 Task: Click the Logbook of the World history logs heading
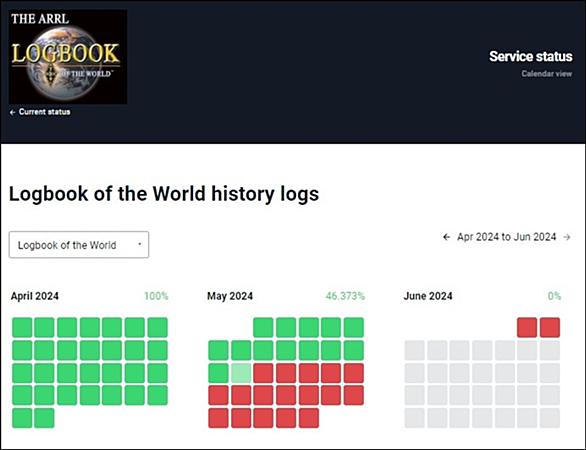(164, 194)
